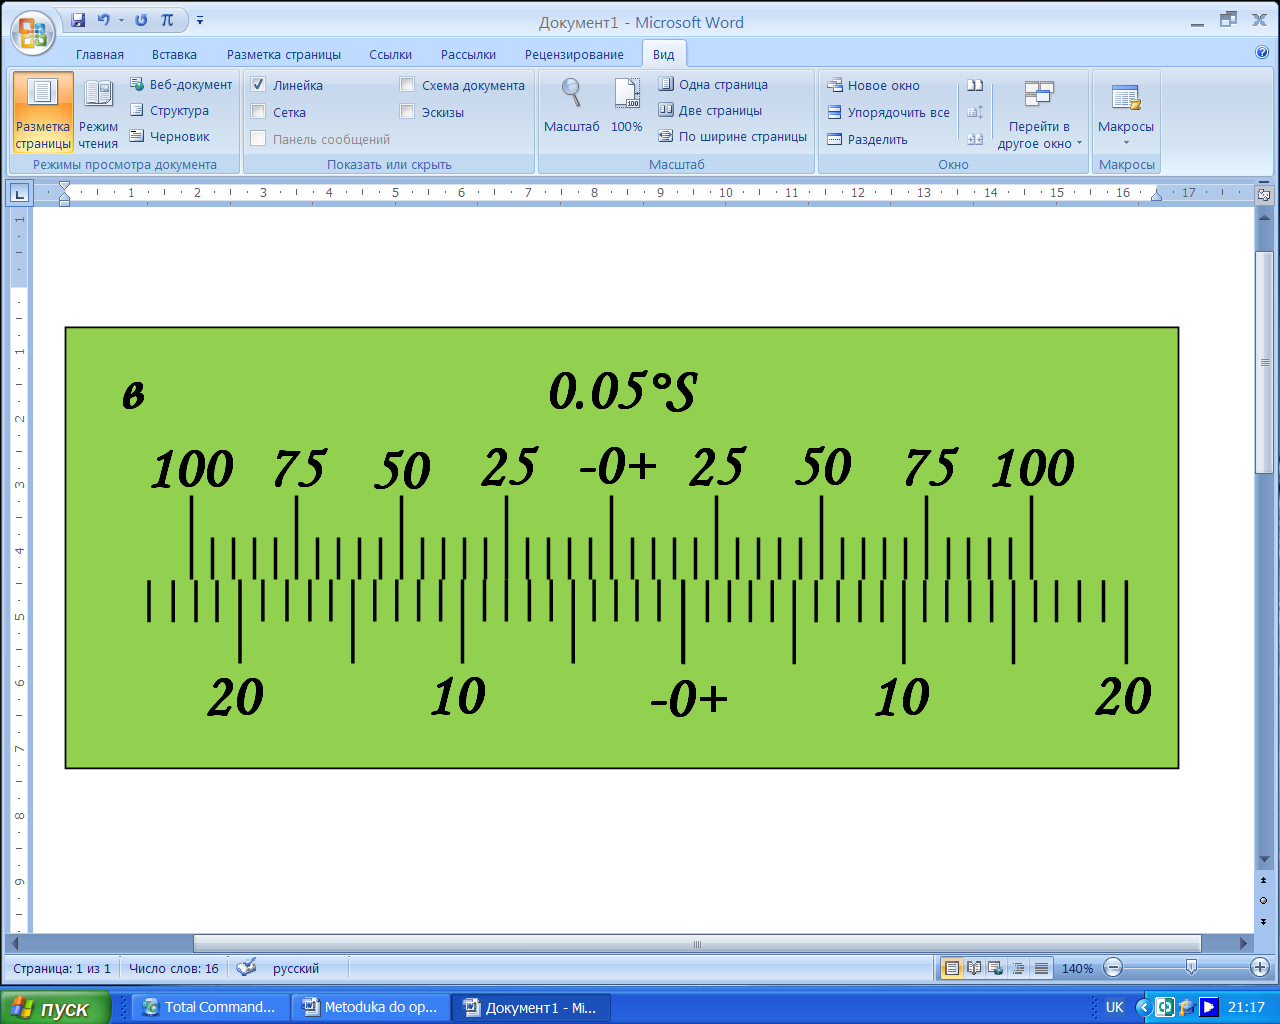Switch to Page Layout view mode button
Screen dimensions: 1280x1024
[43, 112]
